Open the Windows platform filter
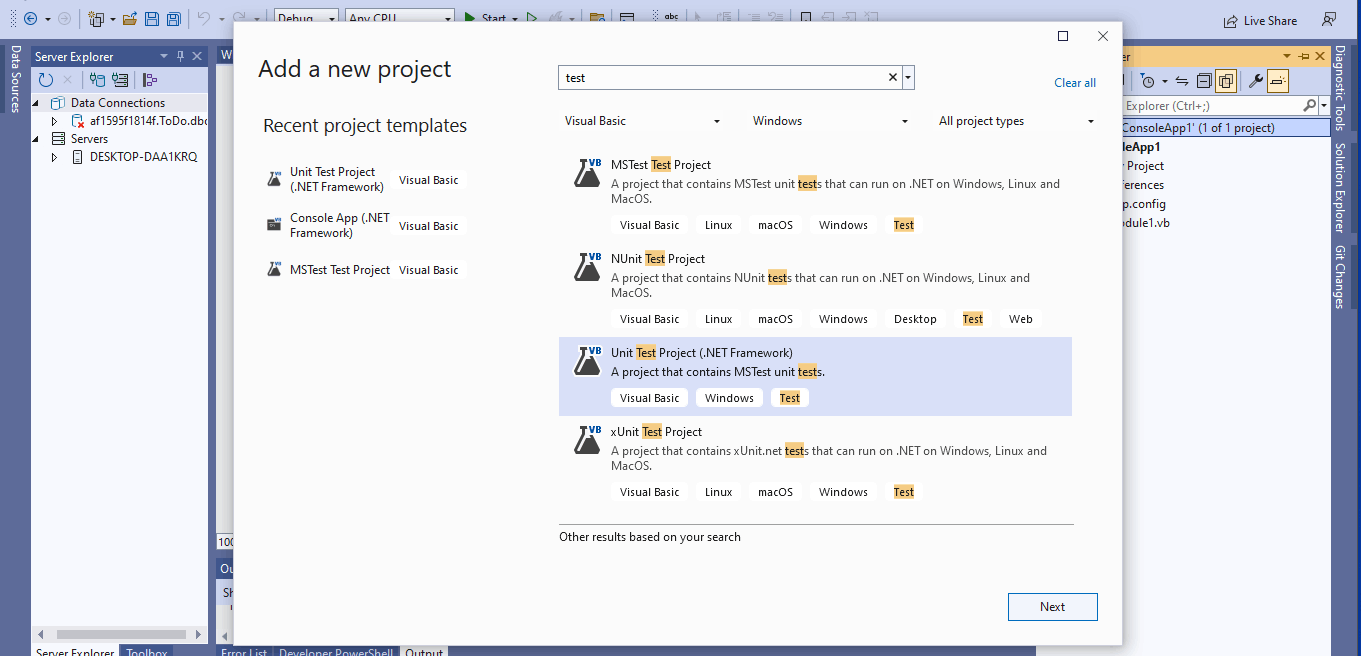The image size is (1361, 656). [829, 121]
